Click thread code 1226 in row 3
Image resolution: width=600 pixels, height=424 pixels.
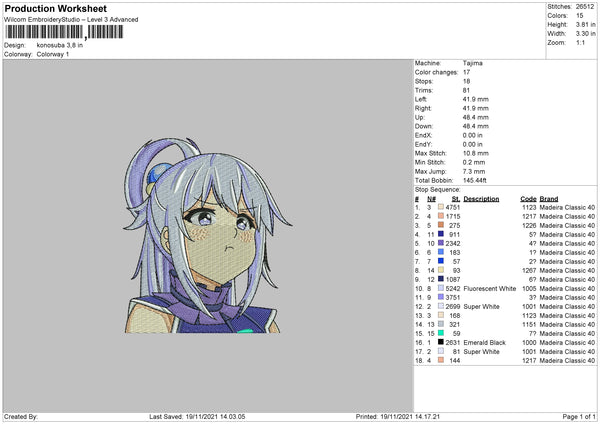tap(529, 225)
